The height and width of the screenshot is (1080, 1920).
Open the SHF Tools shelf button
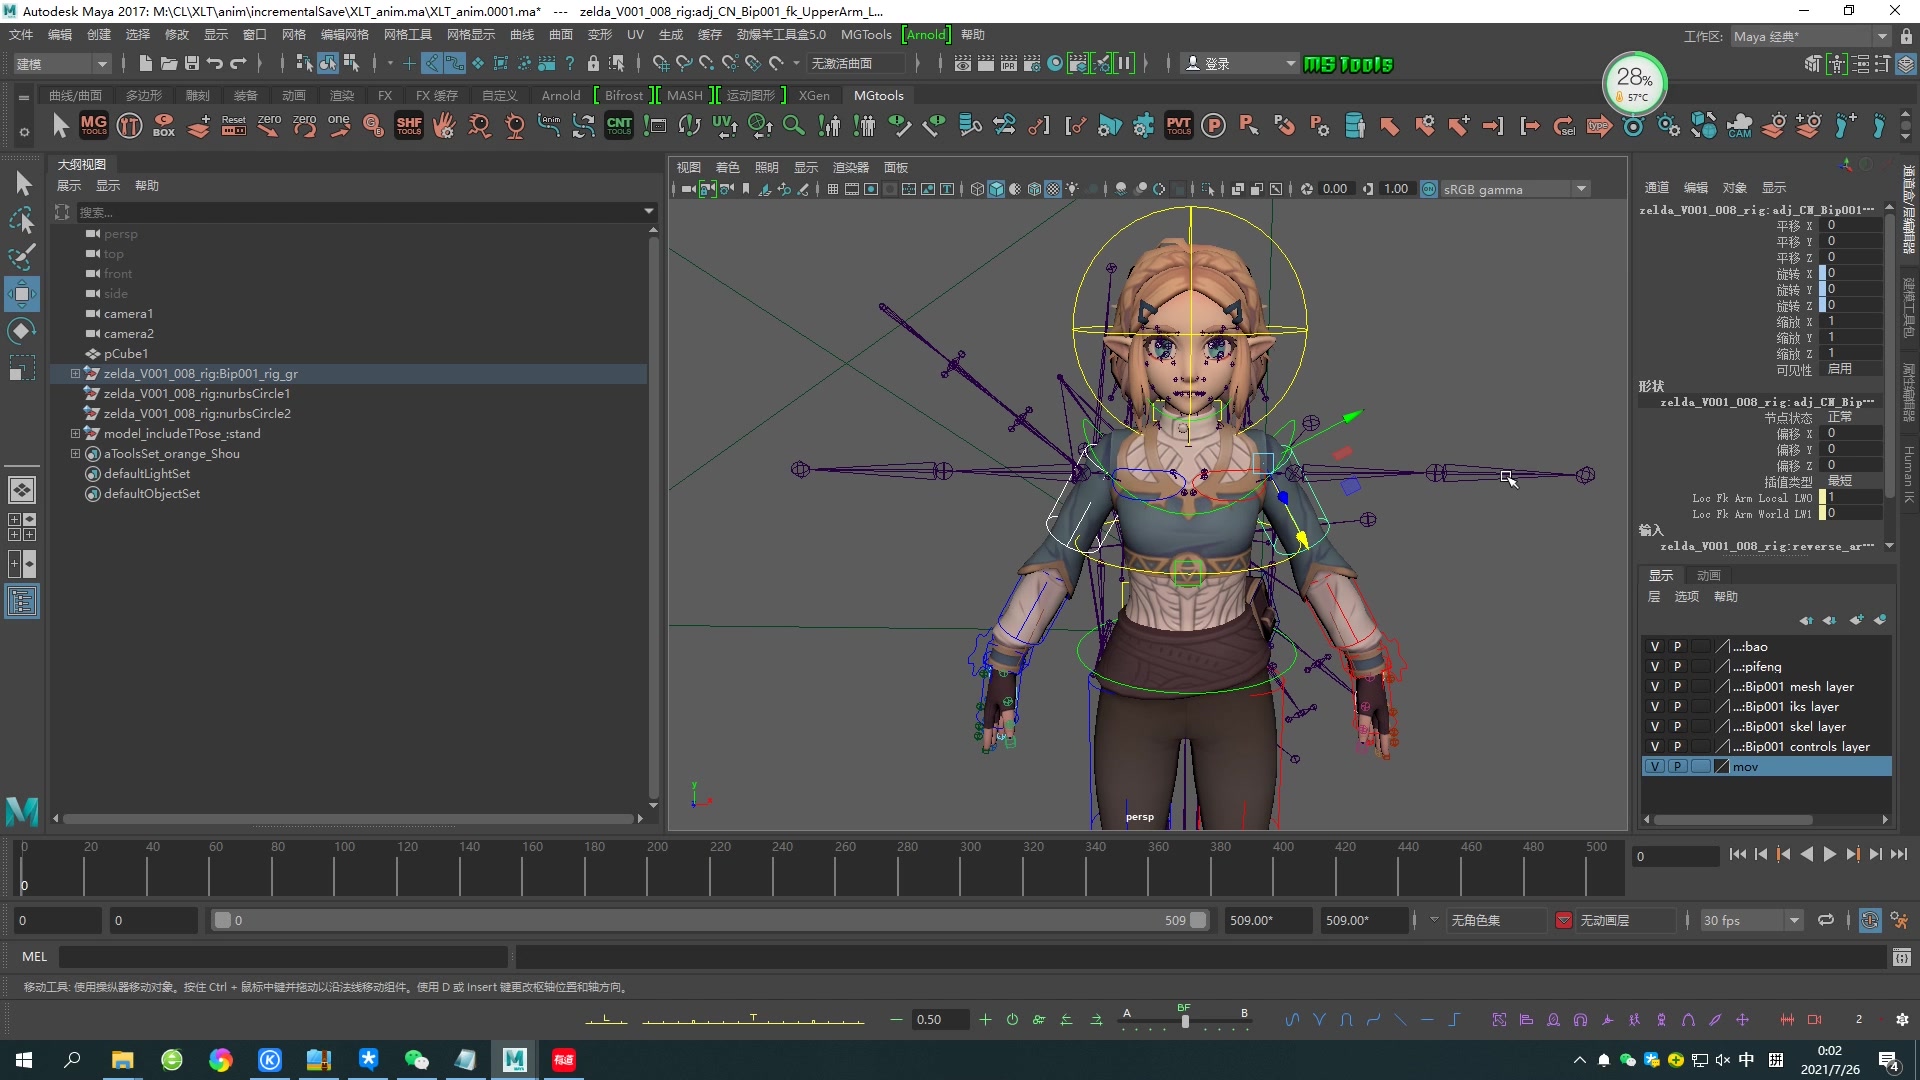(409, 125)
